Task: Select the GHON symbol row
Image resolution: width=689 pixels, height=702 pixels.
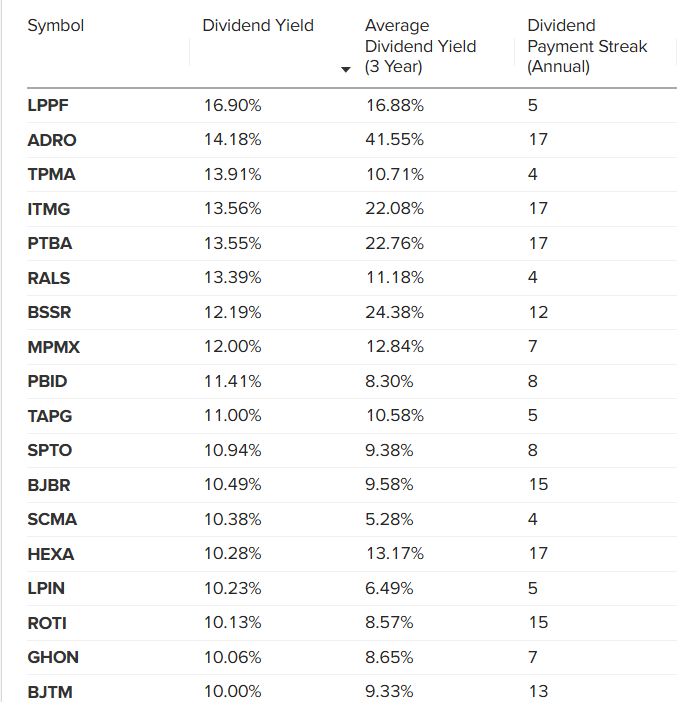Action: 53,657
